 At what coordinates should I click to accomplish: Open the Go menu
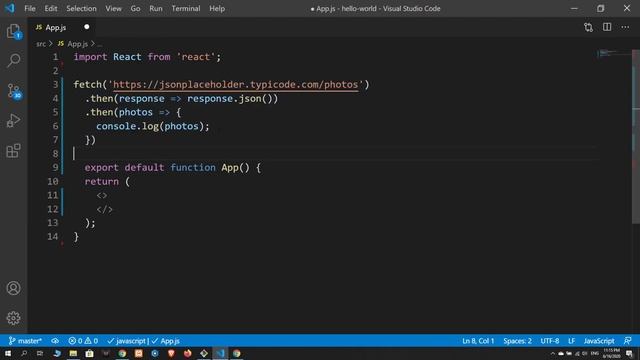coord(135,8)
